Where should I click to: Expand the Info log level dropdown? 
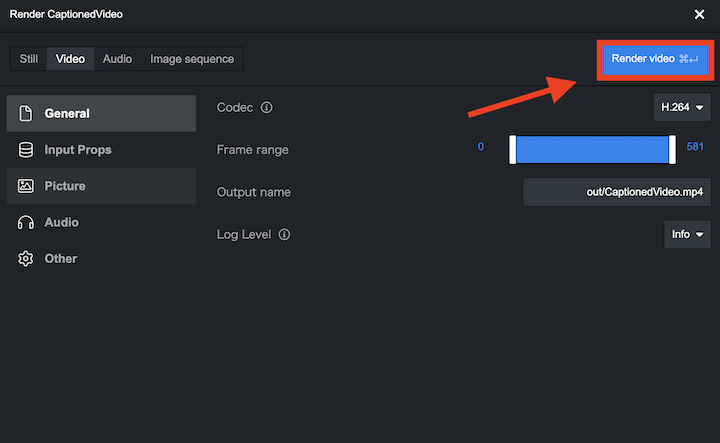(x=687, y=235)
